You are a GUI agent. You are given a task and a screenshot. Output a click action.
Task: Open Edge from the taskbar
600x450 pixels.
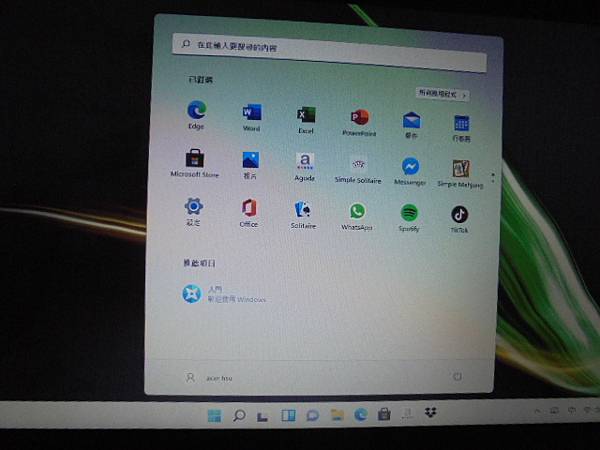click(360, 414)
